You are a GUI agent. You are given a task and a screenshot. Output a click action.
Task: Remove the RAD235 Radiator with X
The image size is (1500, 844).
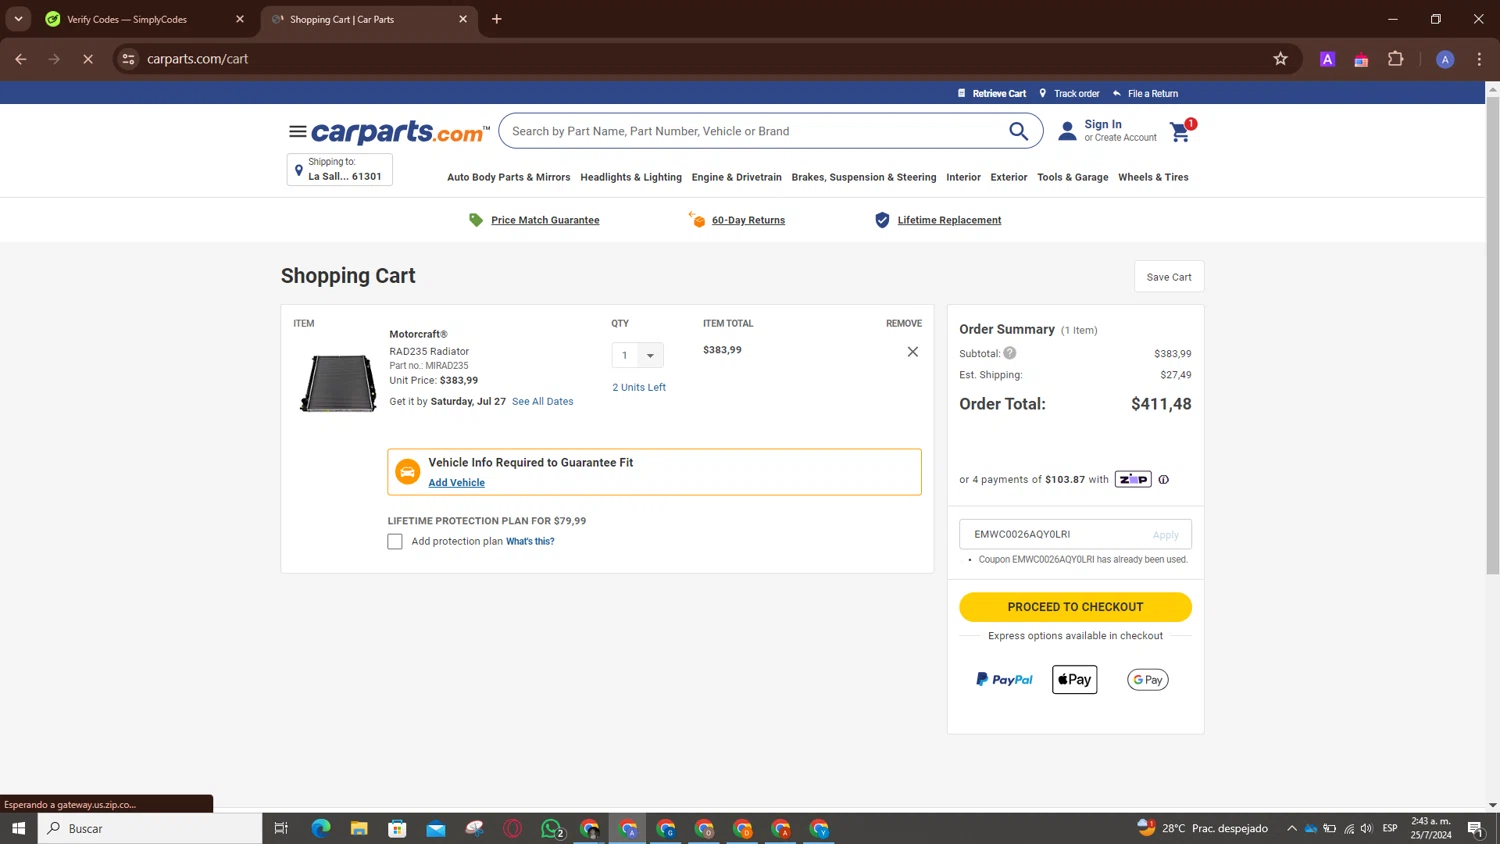pyautogui.click(x=912, y=352)
